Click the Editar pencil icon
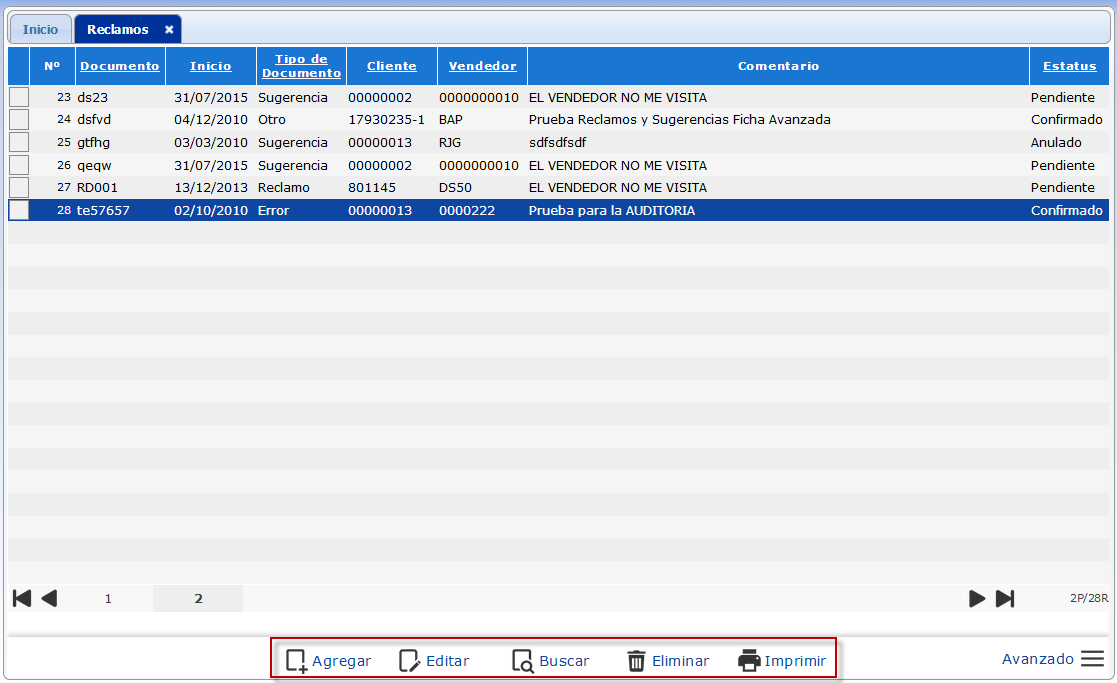This screenshot has height=683, width=1117. [x=410, y=661]
